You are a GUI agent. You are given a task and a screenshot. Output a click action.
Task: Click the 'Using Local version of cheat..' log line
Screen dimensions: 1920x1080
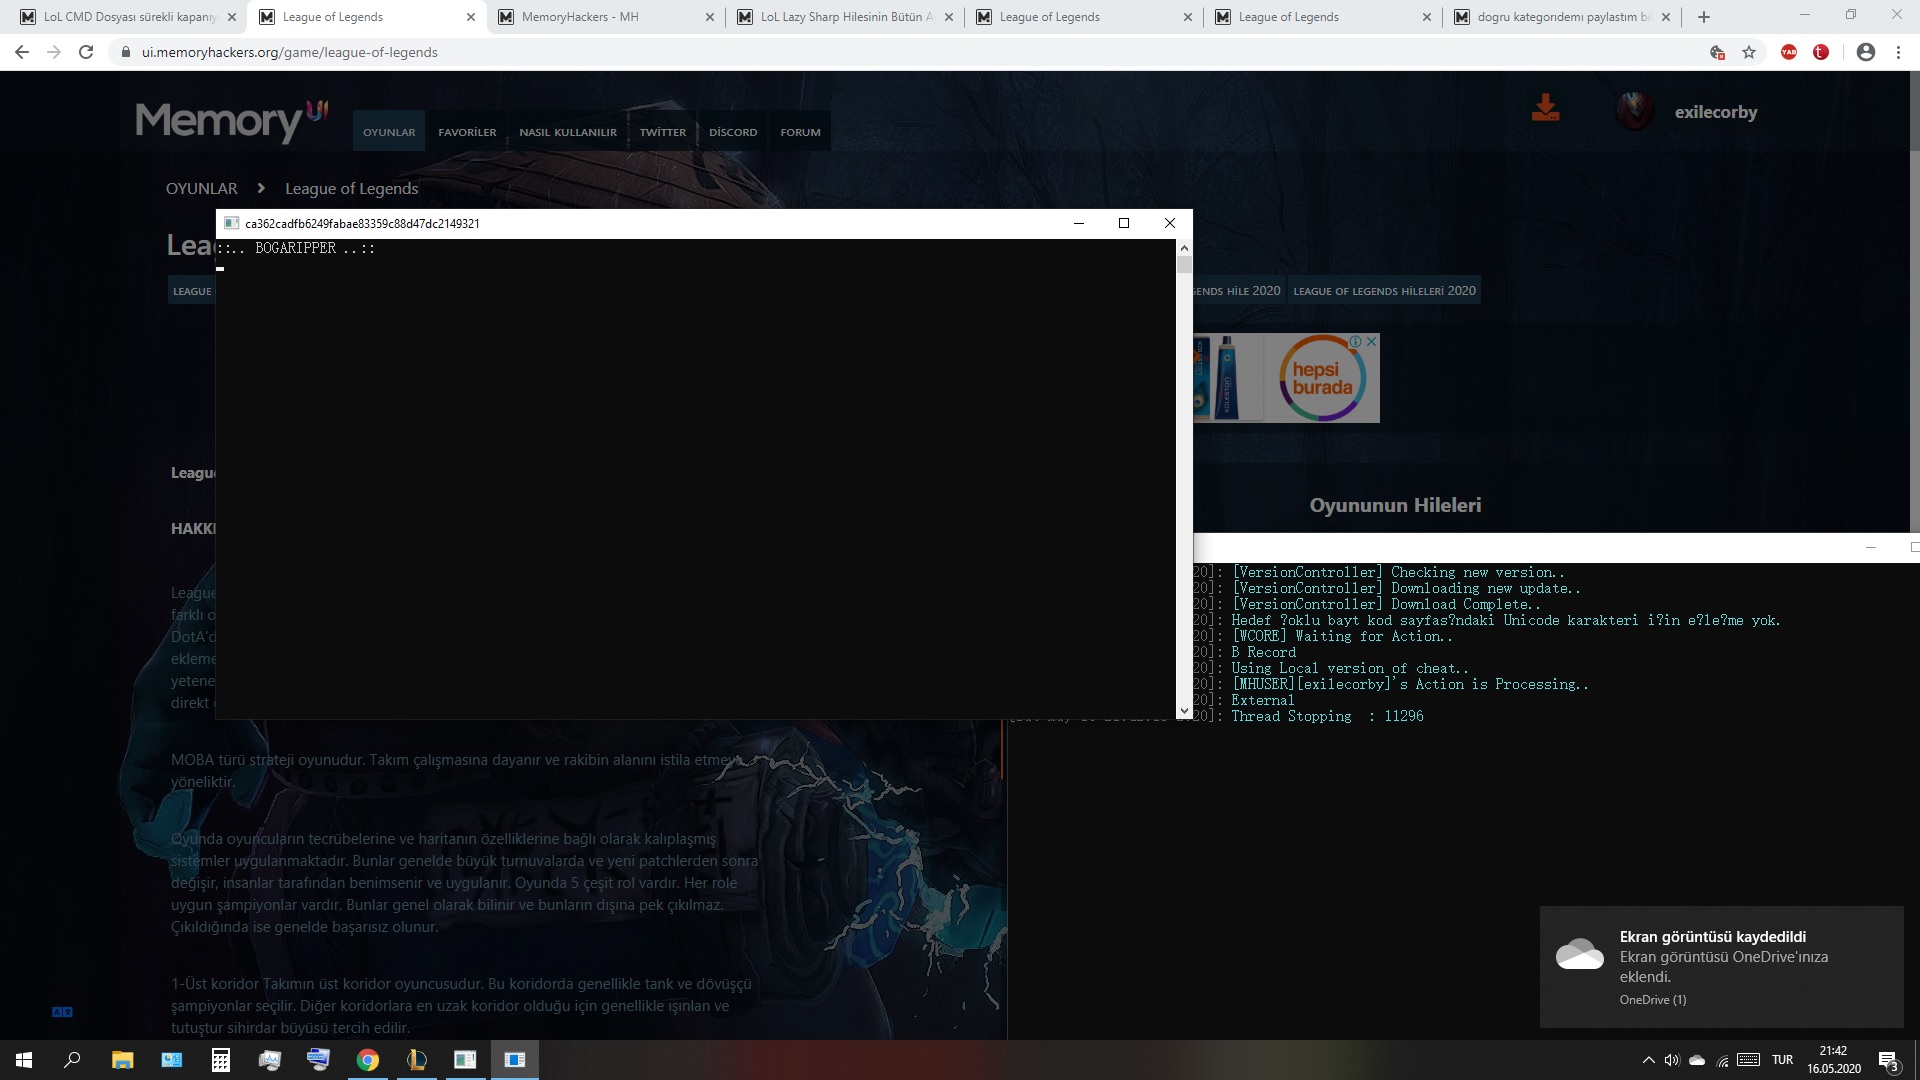coord(1350,669)
